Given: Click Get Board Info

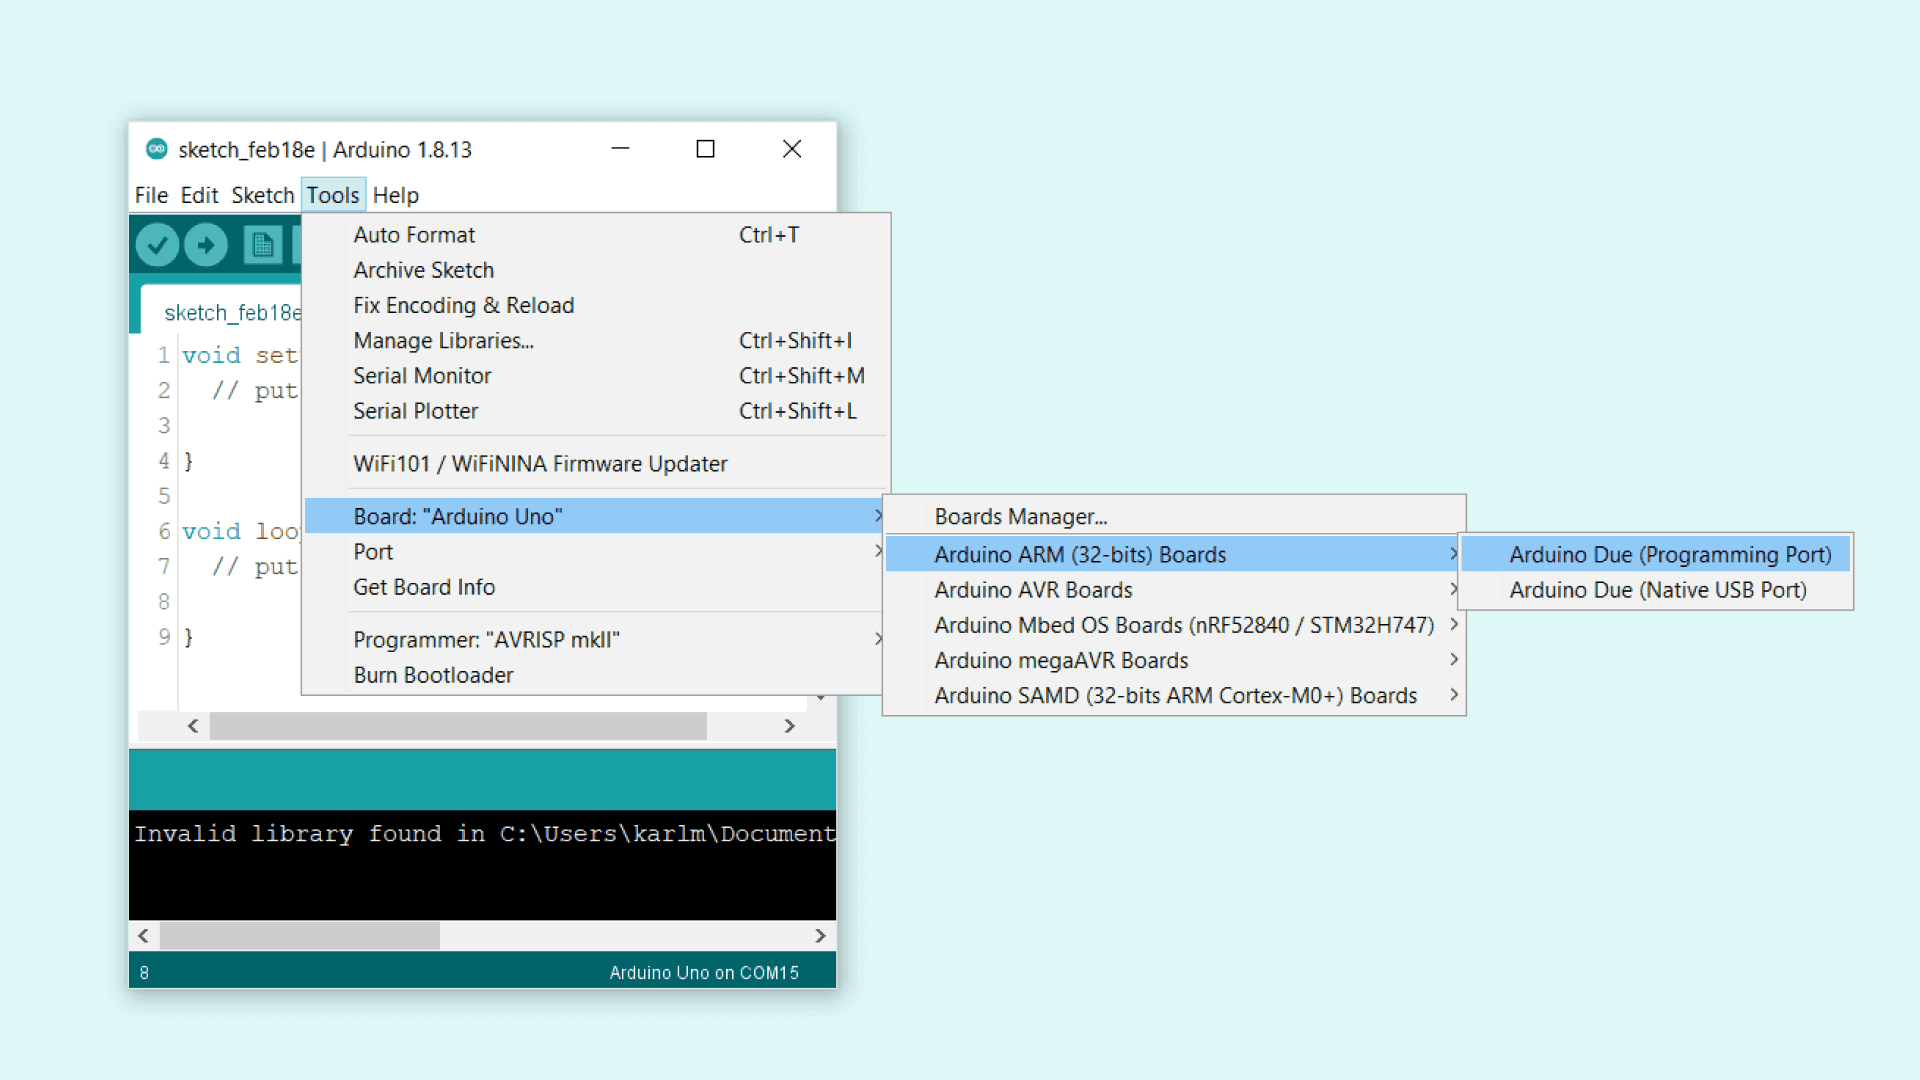Looking at the screenshot, I should coord(424,587).
